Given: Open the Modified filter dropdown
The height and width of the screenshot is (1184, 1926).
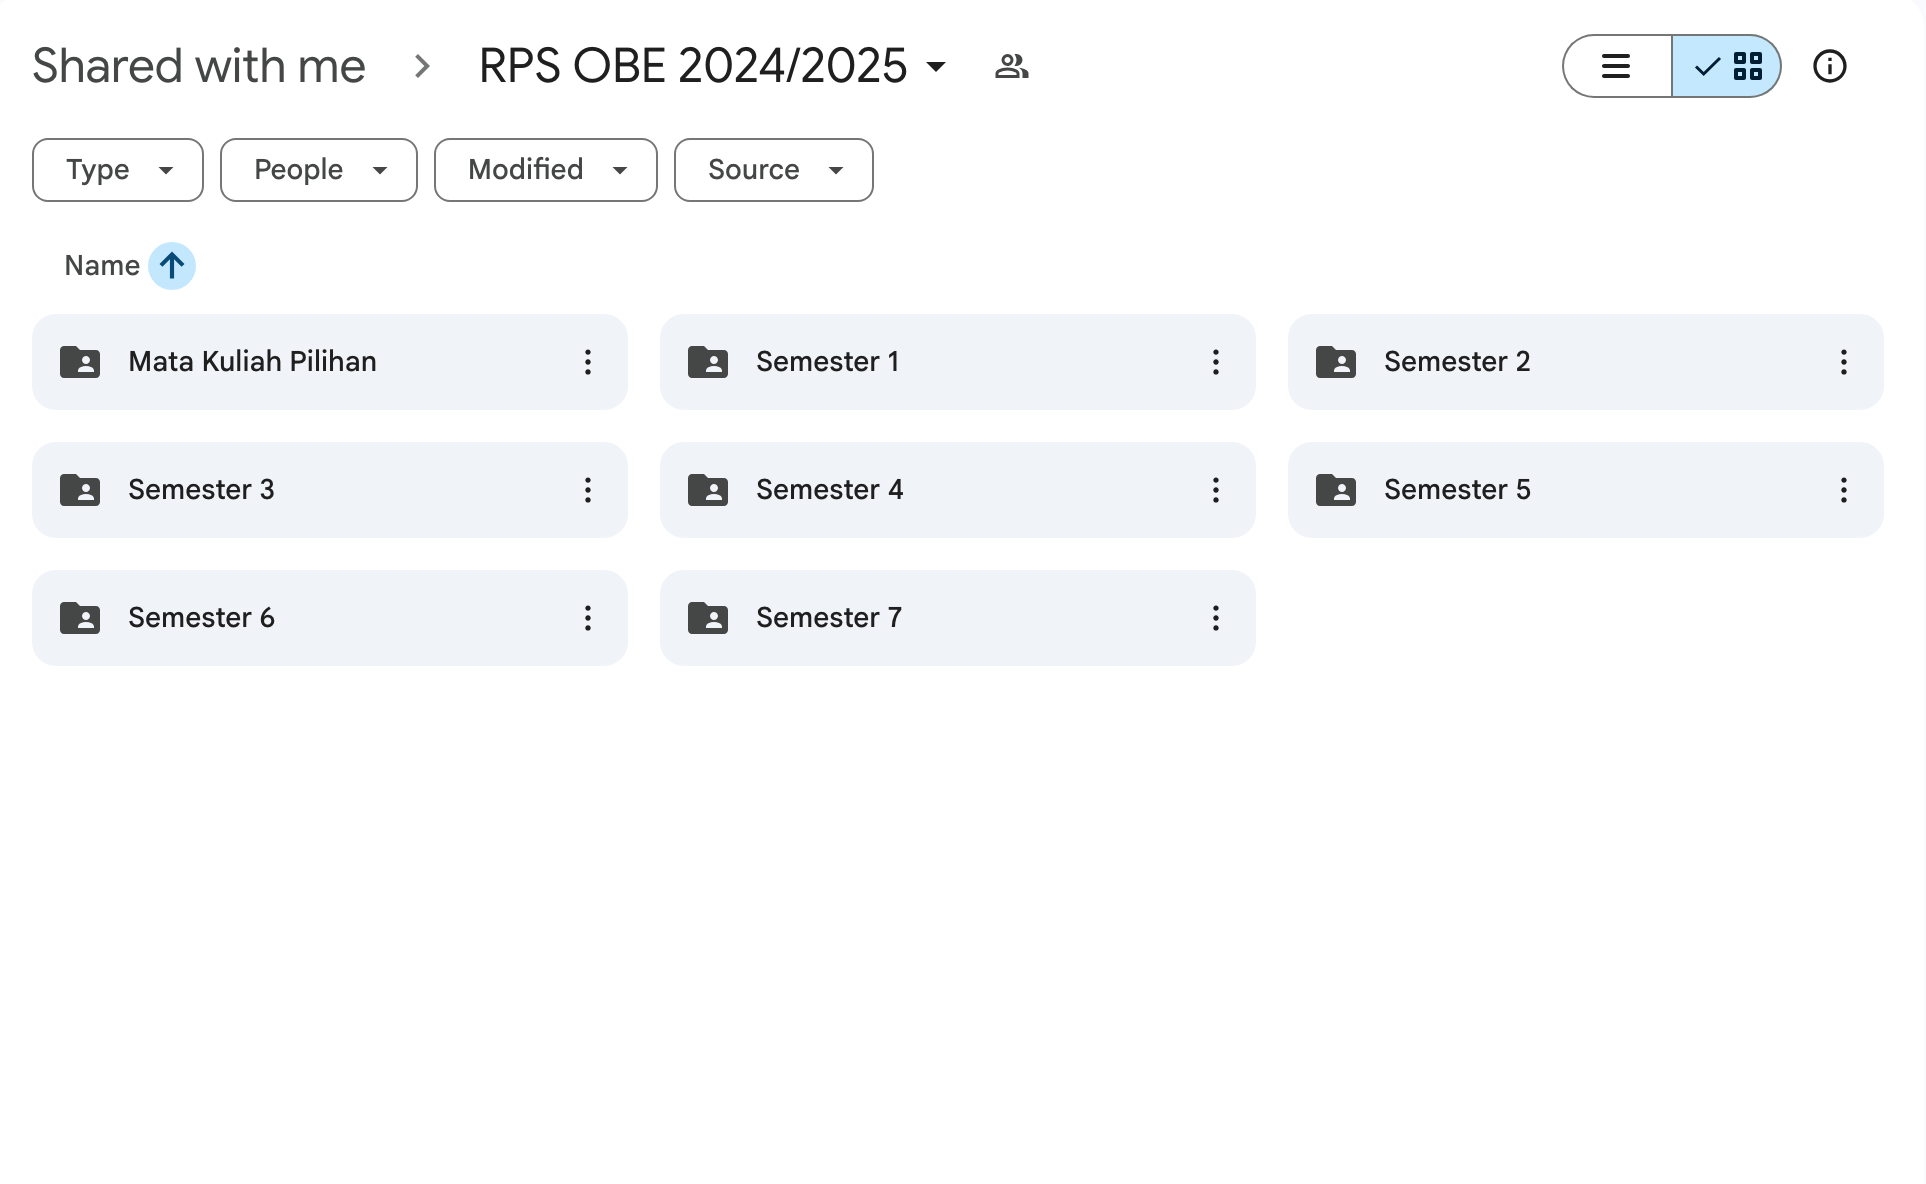Looking at the screenshot, I should coord(545,170).
